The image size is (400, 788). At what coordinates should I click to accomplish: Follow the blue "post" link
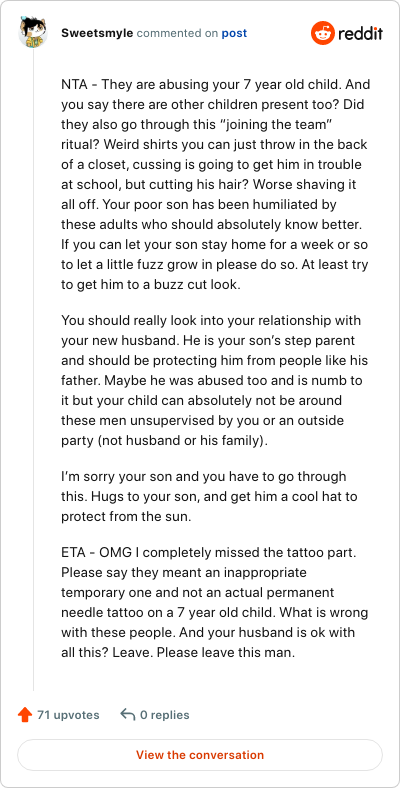click(234, 33)
